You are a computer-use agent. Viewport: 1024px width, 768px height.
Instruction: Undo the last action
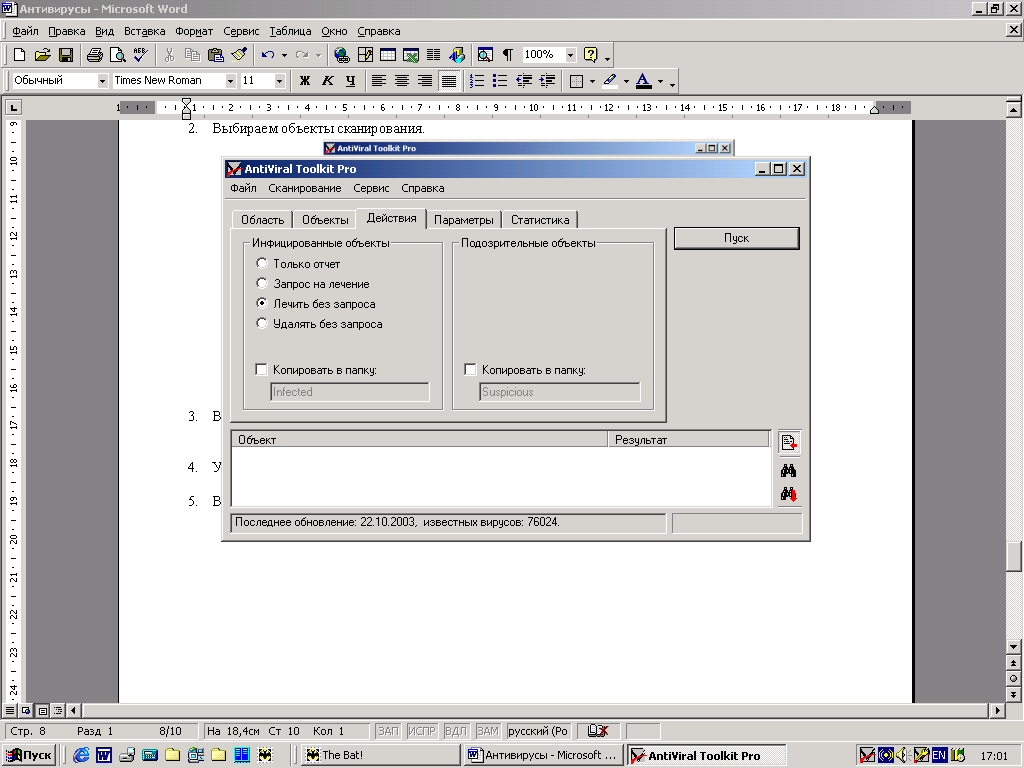coord(268,55)
